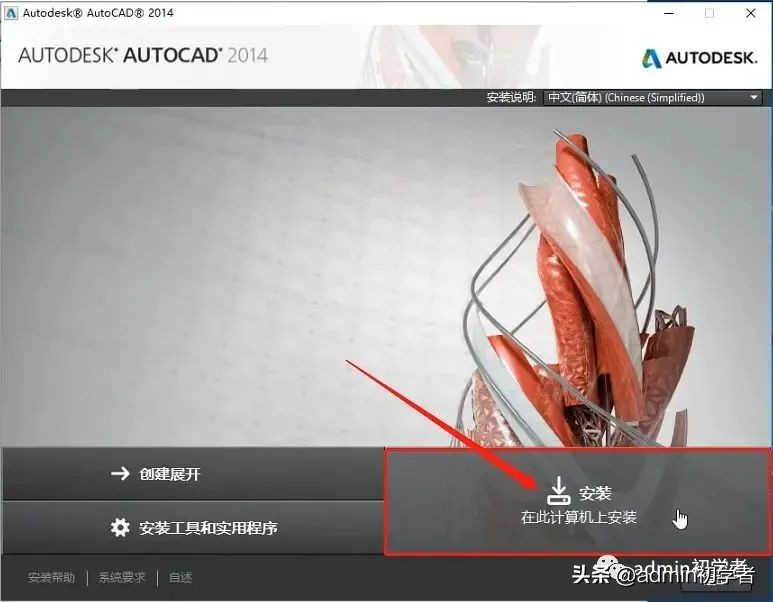
Task: Minimize the AutoCAD 2014 installer window
Action: coord(669,13)
